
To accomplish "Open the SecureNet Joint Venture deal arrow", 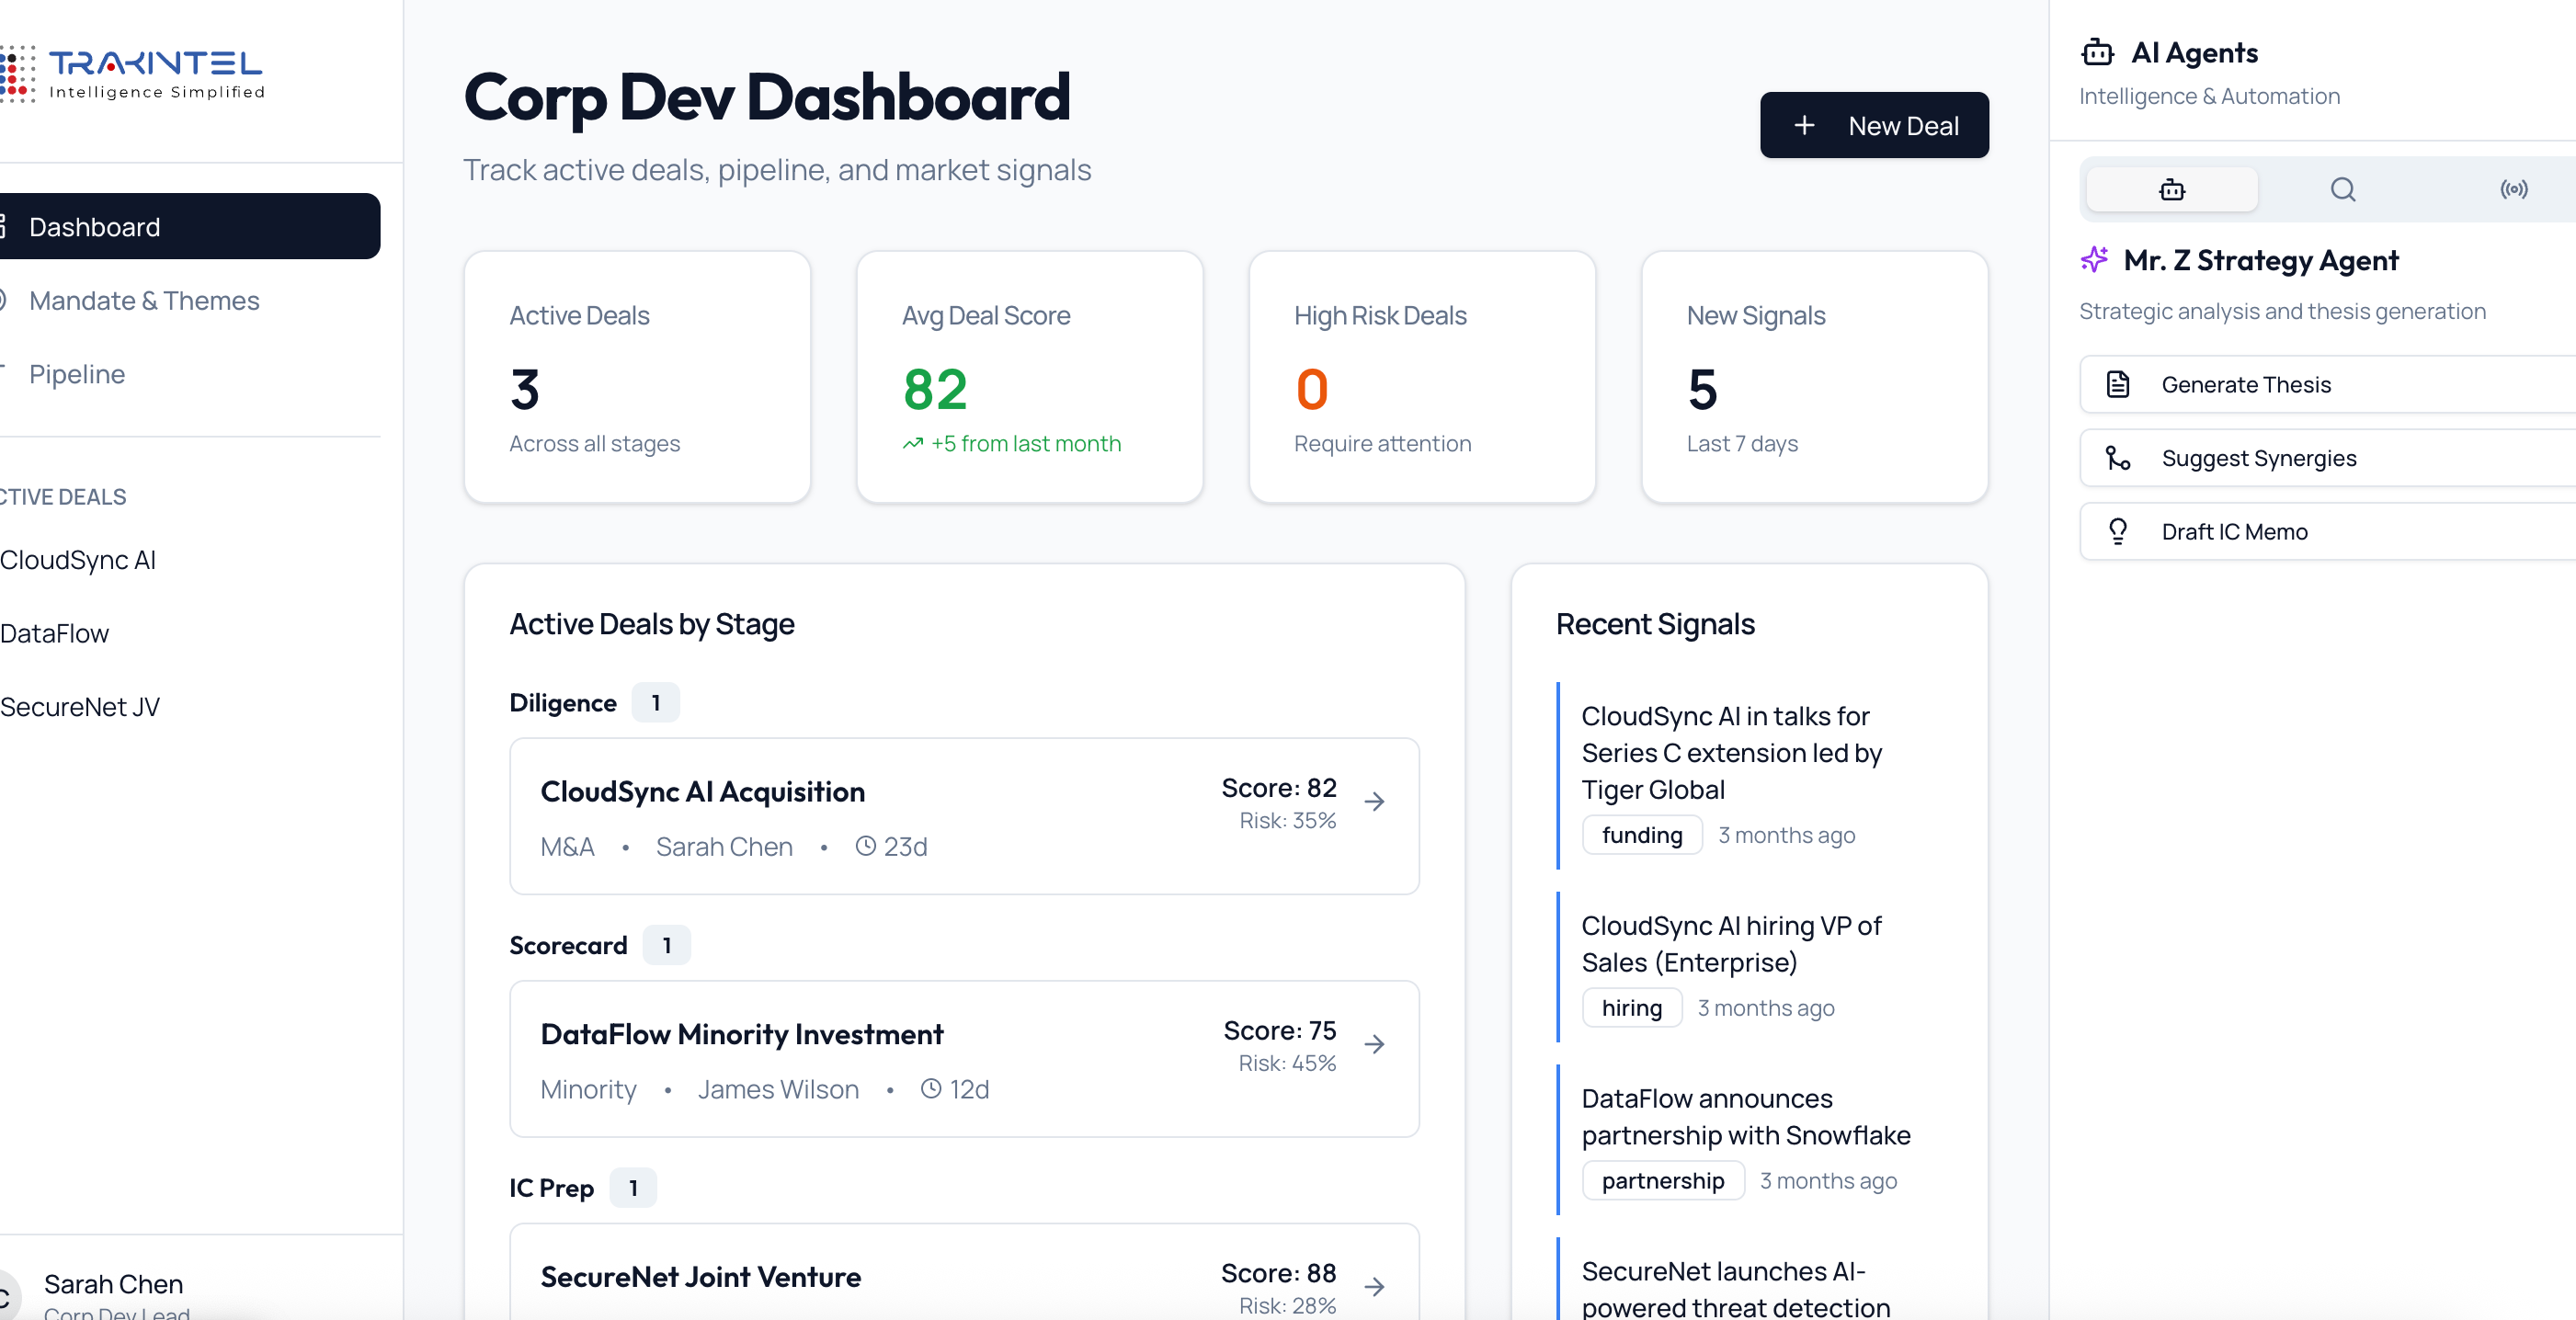I will [x=1377, y=1287].
